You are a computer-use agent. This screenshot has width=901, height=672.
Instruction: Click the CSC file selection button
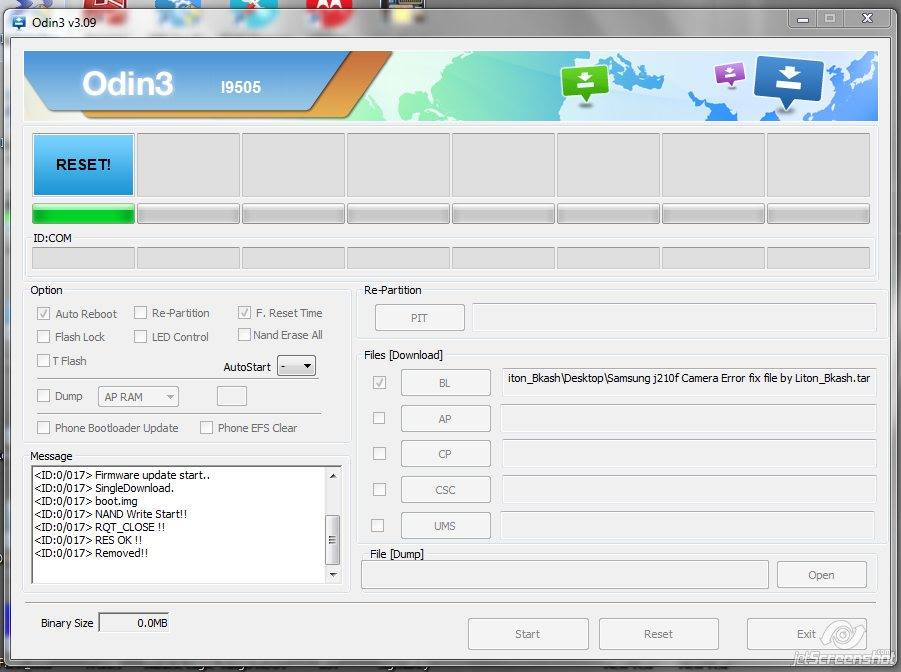[445, 489]
